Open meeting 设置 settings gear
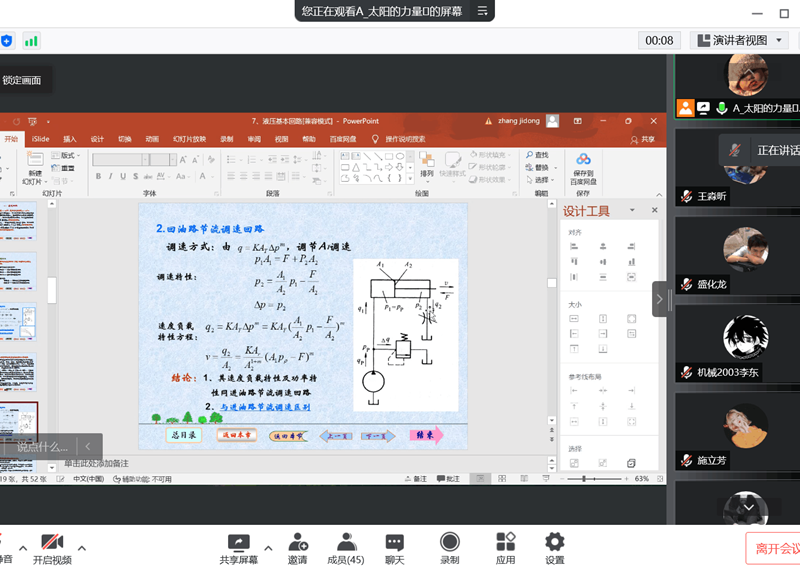This screenshot has height=569, width=800. tap(554, 543)
